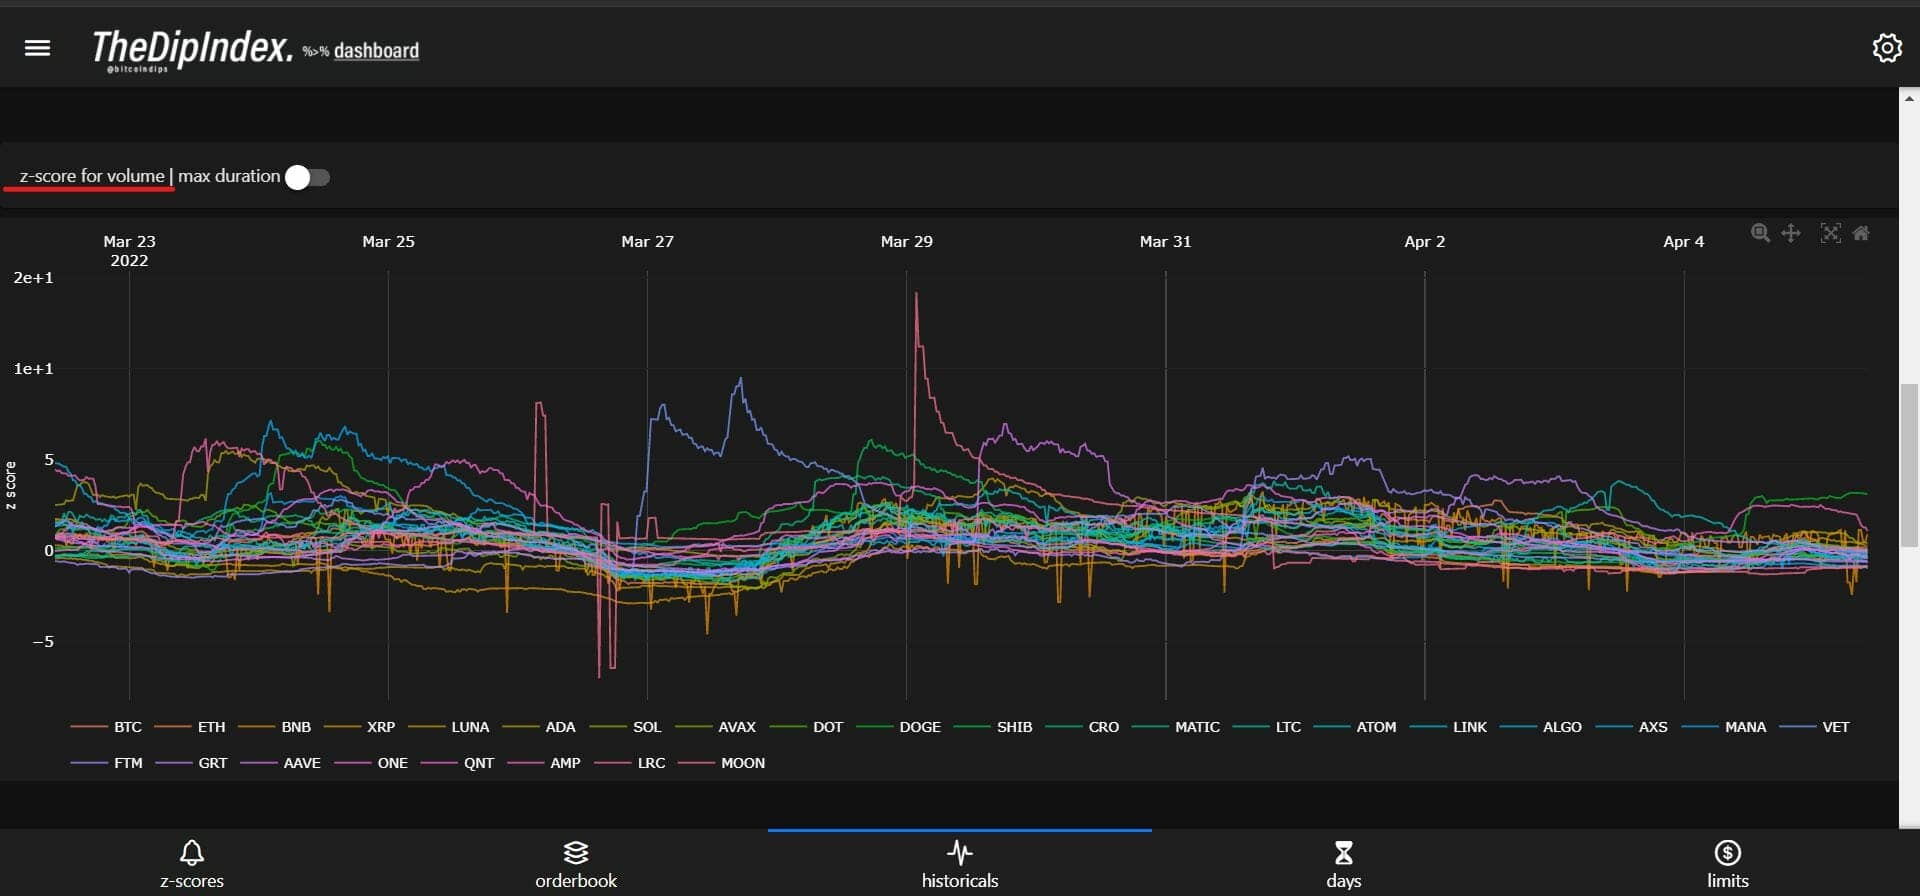
Task: Click the autoscale icon in chart toolbar
Action: point(1830,233)
